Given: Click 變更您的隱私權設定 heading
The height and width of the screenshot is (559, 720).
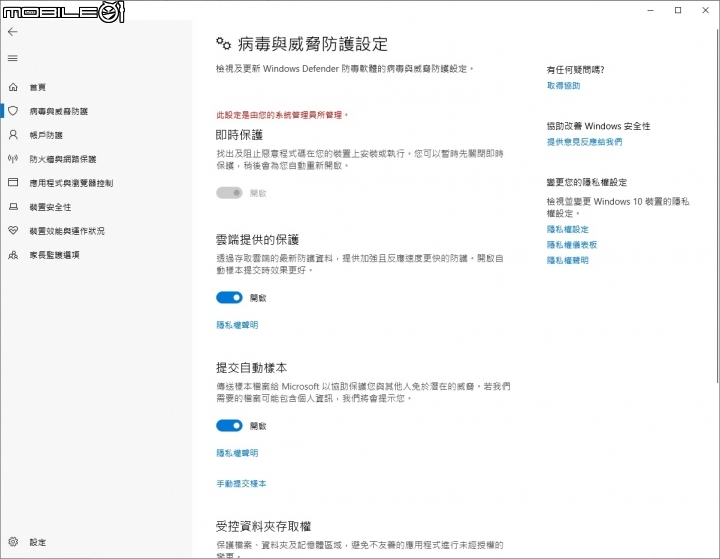Looking at the screenshot, I should pyautogui.click(x=586, y=182).
